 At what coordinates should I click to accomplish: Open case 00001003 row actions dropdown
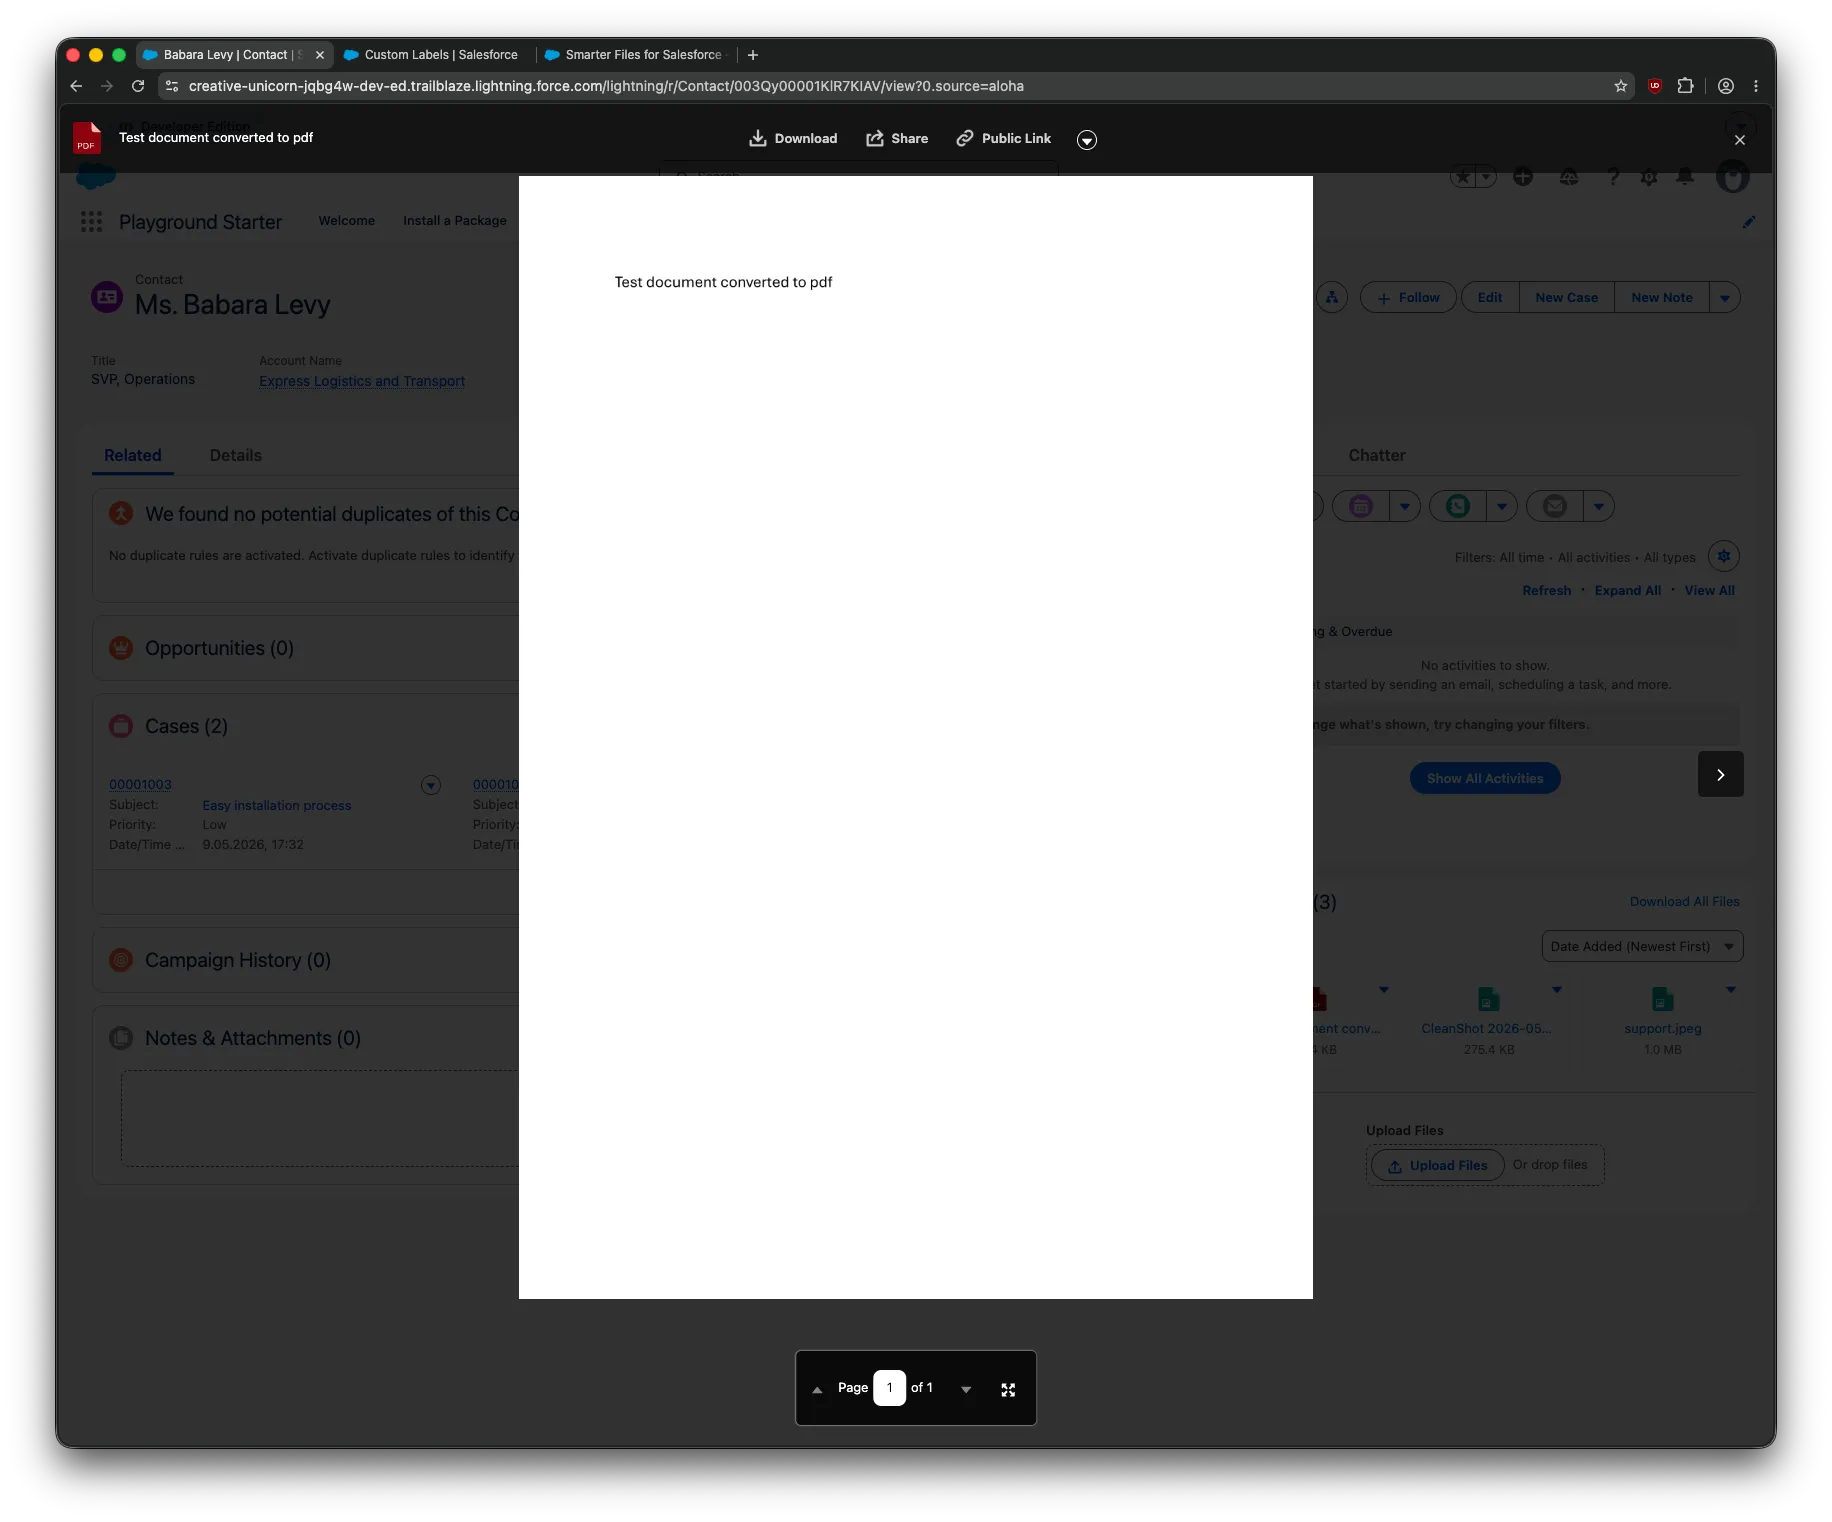click(x=431, y=786)
